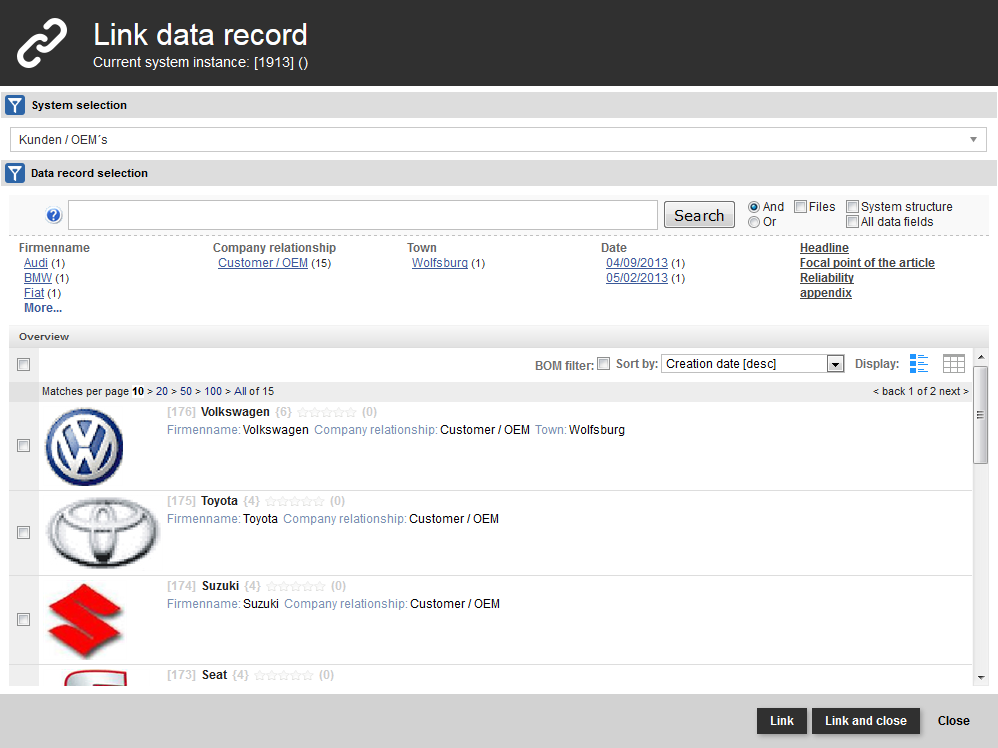Switch display to list view icon
This screenshot has height=748, width=998.
tap(918, 363)
